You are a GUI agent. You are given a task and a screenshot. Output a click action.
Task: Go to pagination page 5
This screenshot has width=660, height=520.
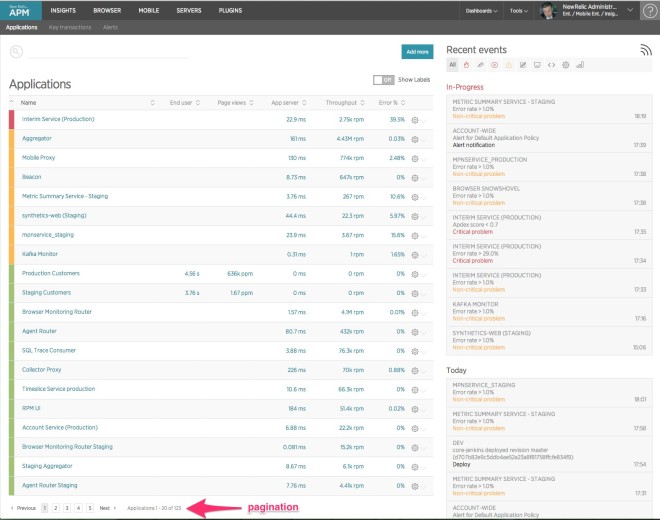pos(90,508)
